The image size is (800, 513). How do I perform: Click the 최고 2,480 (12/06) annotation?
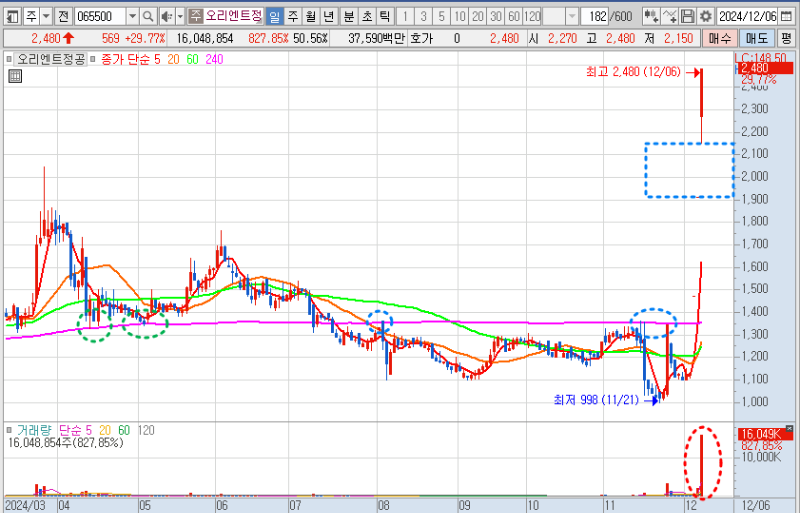pos(633,72)
